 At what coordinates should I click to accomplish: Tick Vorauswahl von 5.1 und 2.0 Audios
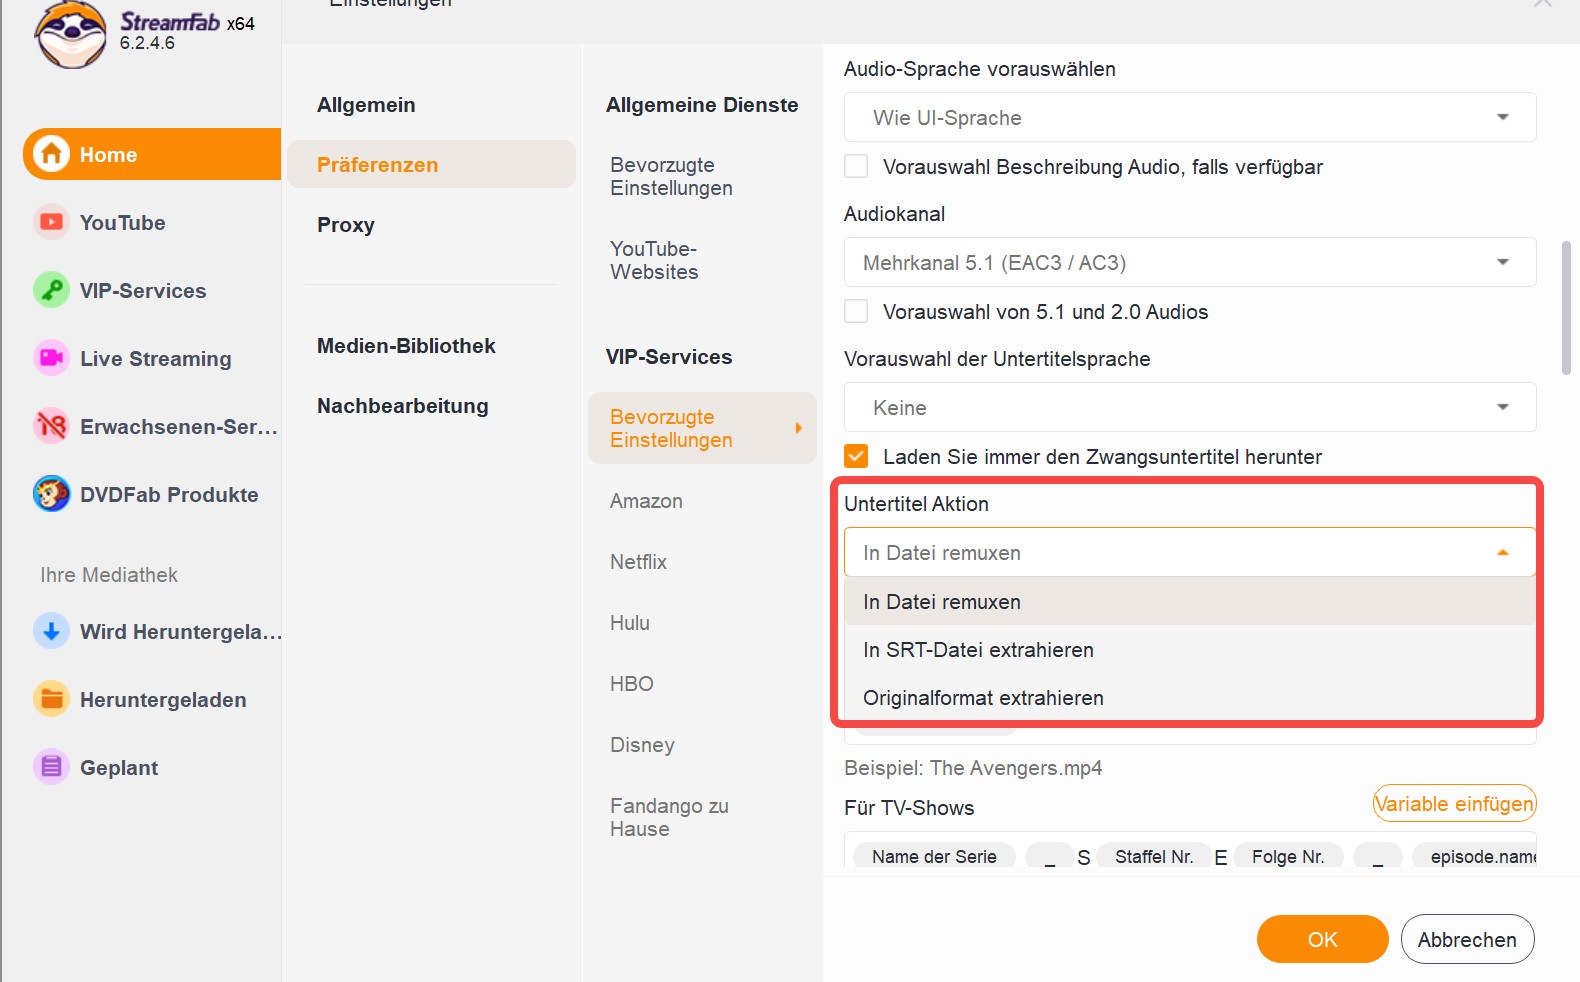[856, 311]
